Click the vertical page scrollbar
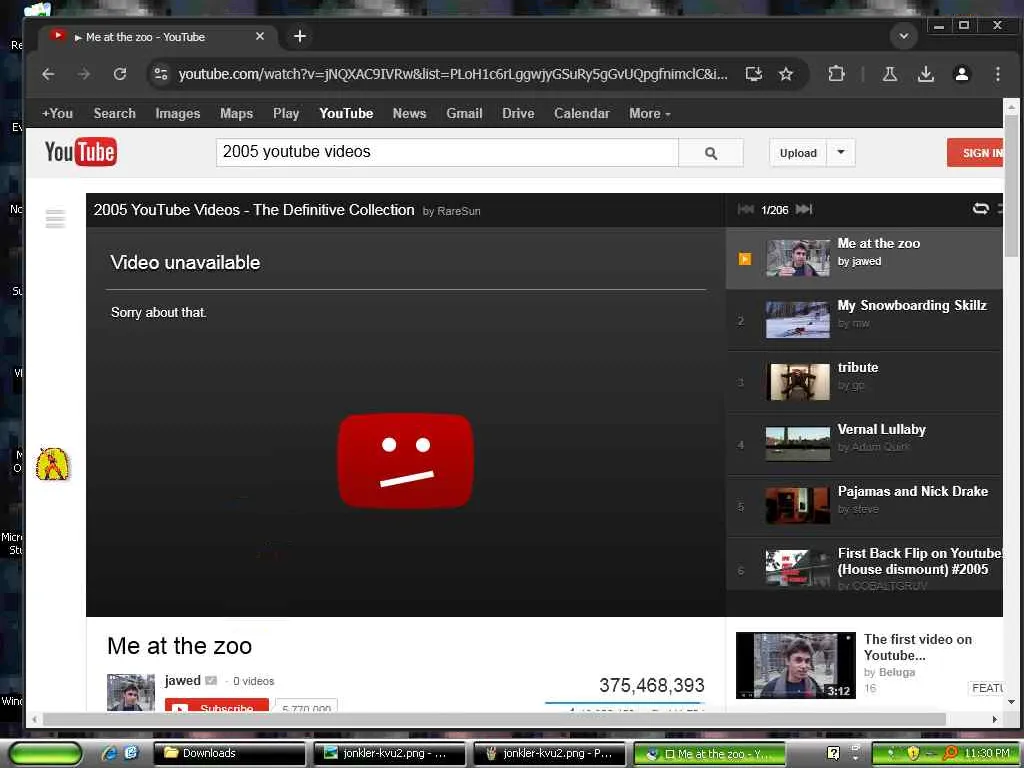 pos(1011,185)
